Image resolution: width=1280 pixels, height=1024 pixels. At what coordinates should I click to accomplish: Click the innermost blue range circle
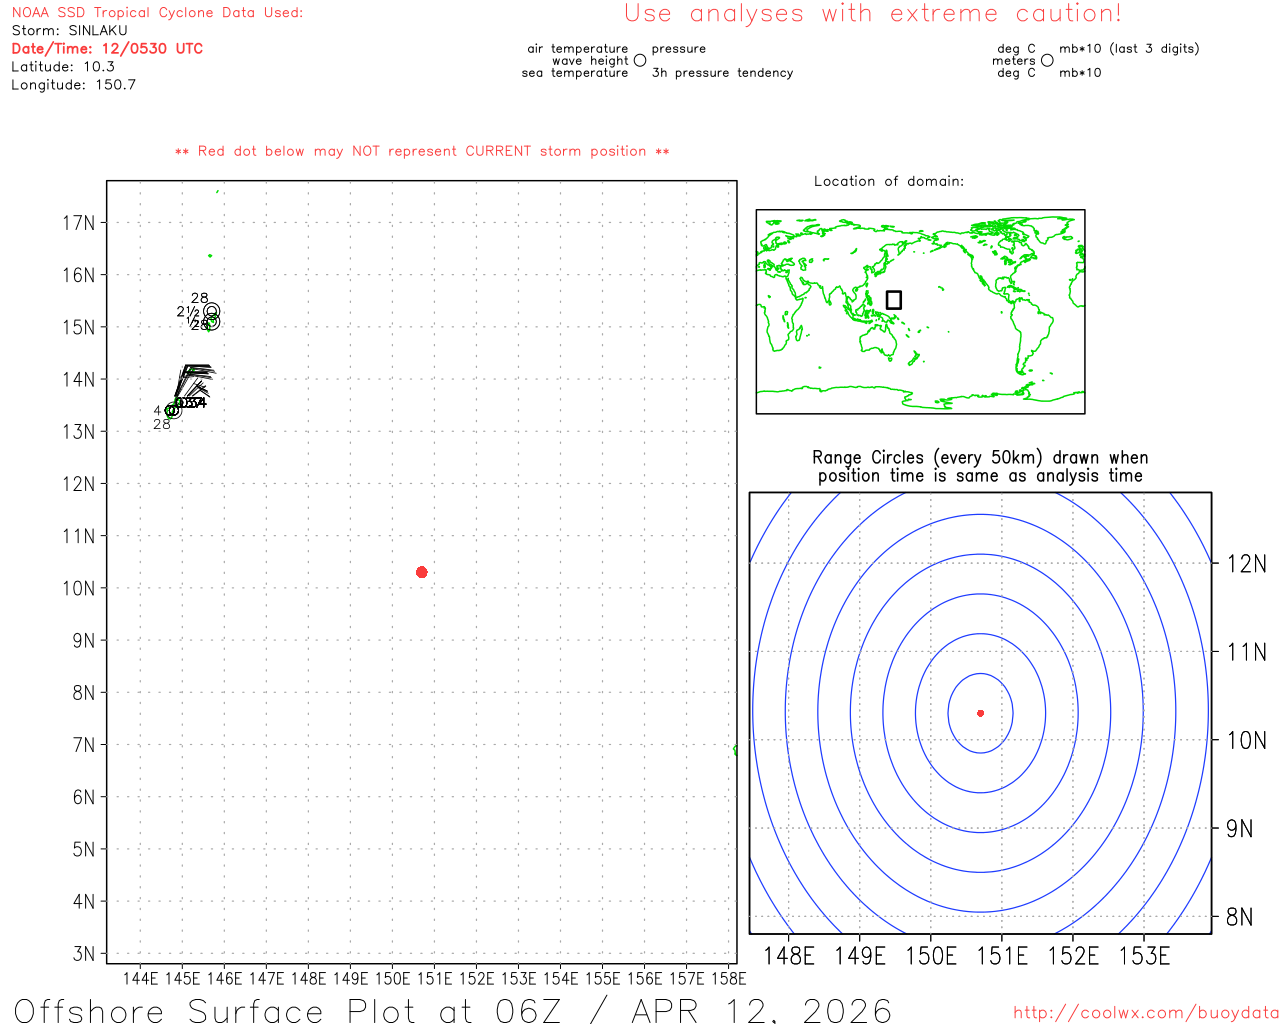pyautogui.click(x=980, y=713)
